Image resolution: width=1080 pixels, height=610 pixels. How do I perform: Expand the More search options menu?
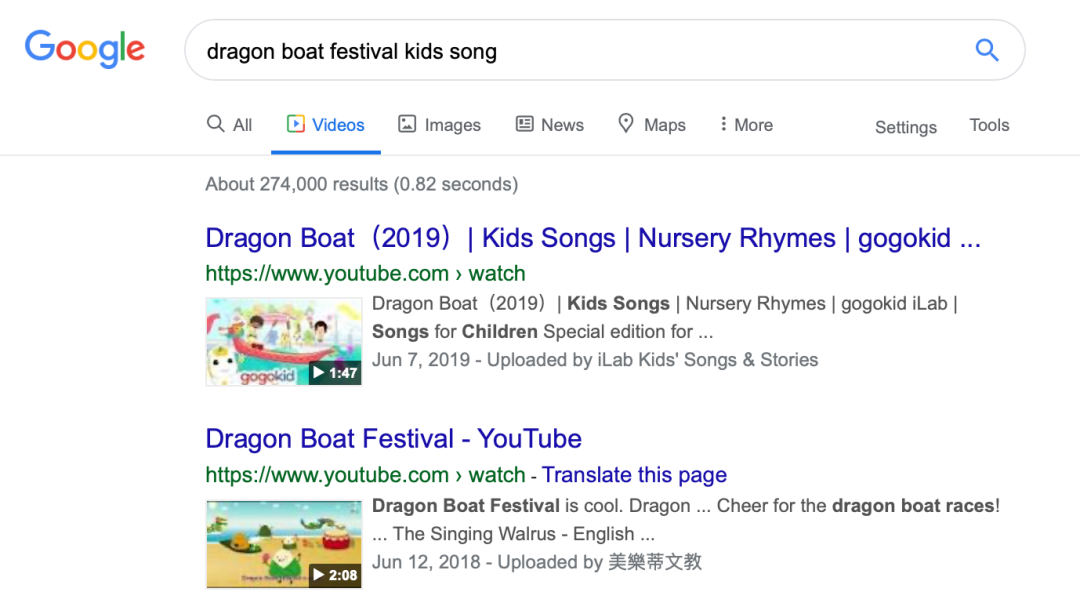pyautogui.click(x=746, y=125)
